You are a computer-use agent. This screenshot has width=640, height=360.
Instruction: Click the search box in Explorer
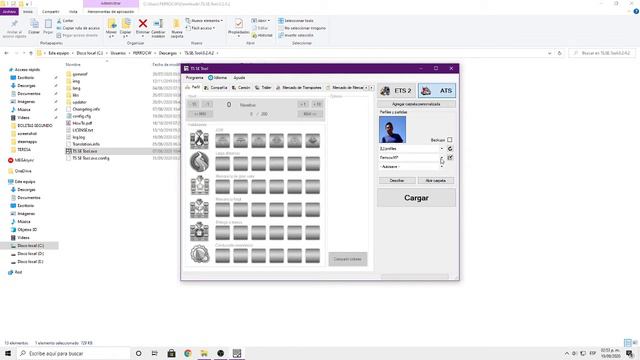click(602, 53)
